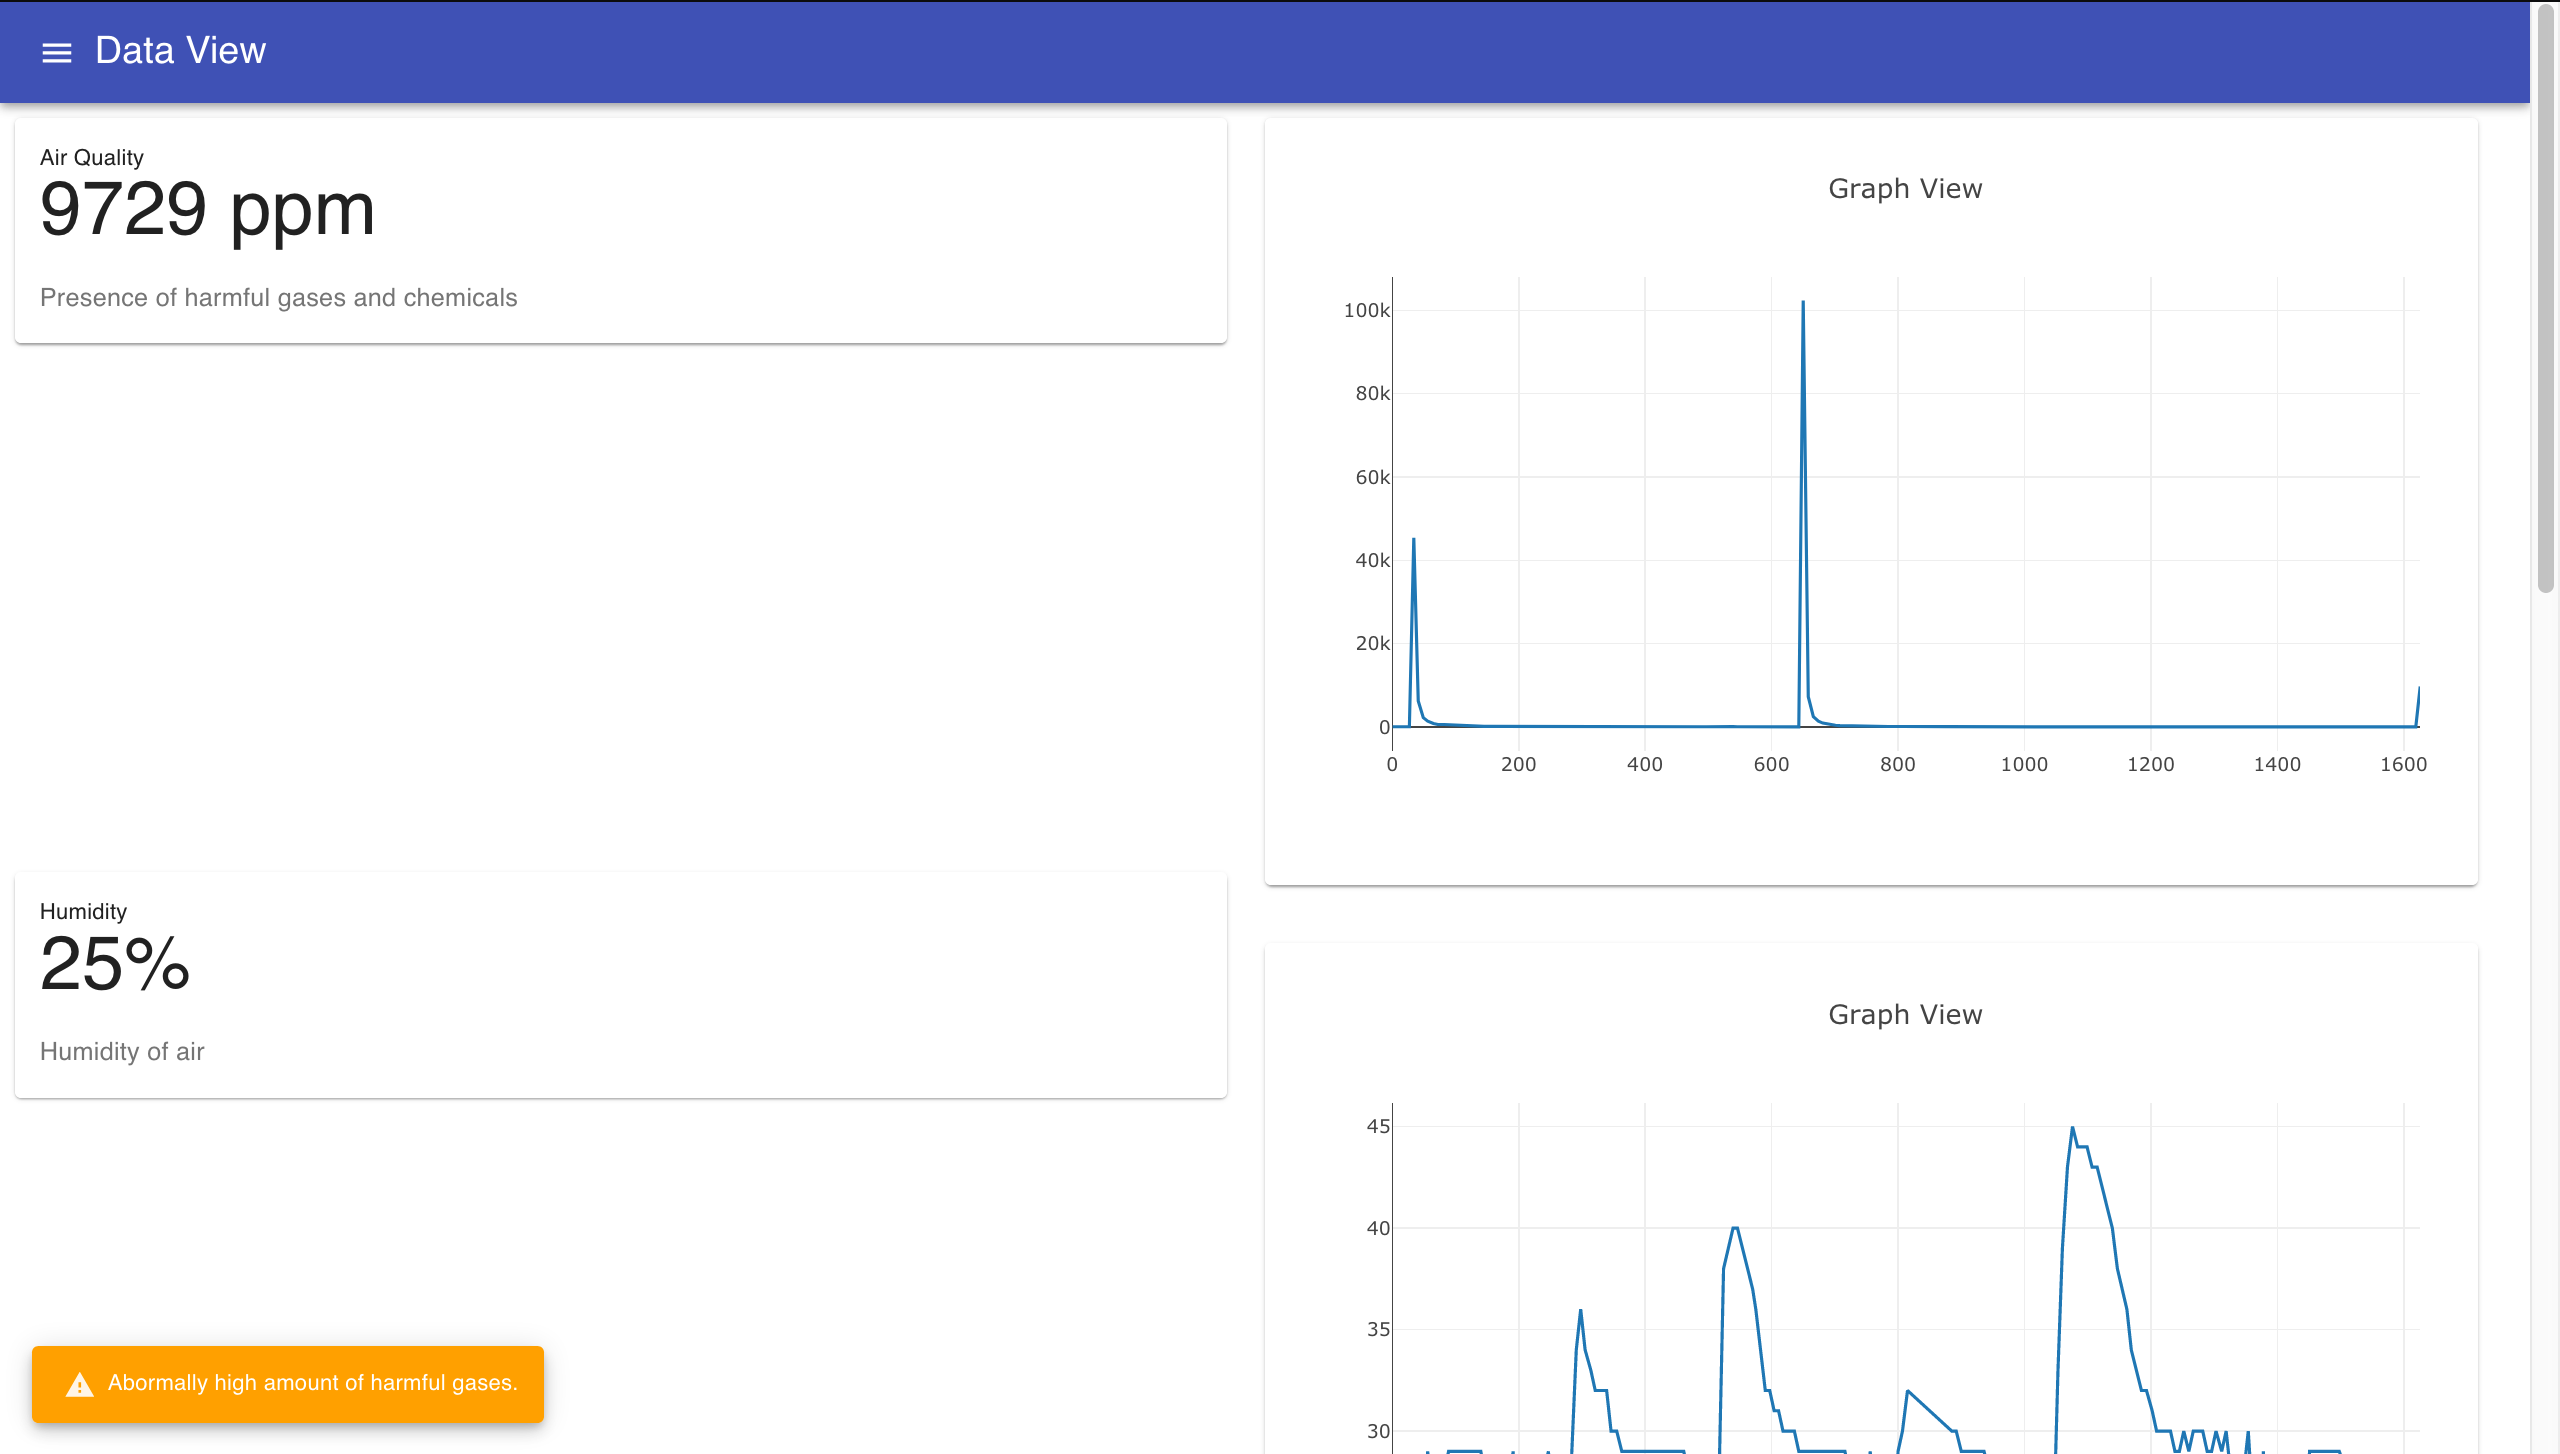Click the 35 y-axis label on humidity graph
The height and width of the screenshot is (1454, 2560).
[x=1377, y=1330]
